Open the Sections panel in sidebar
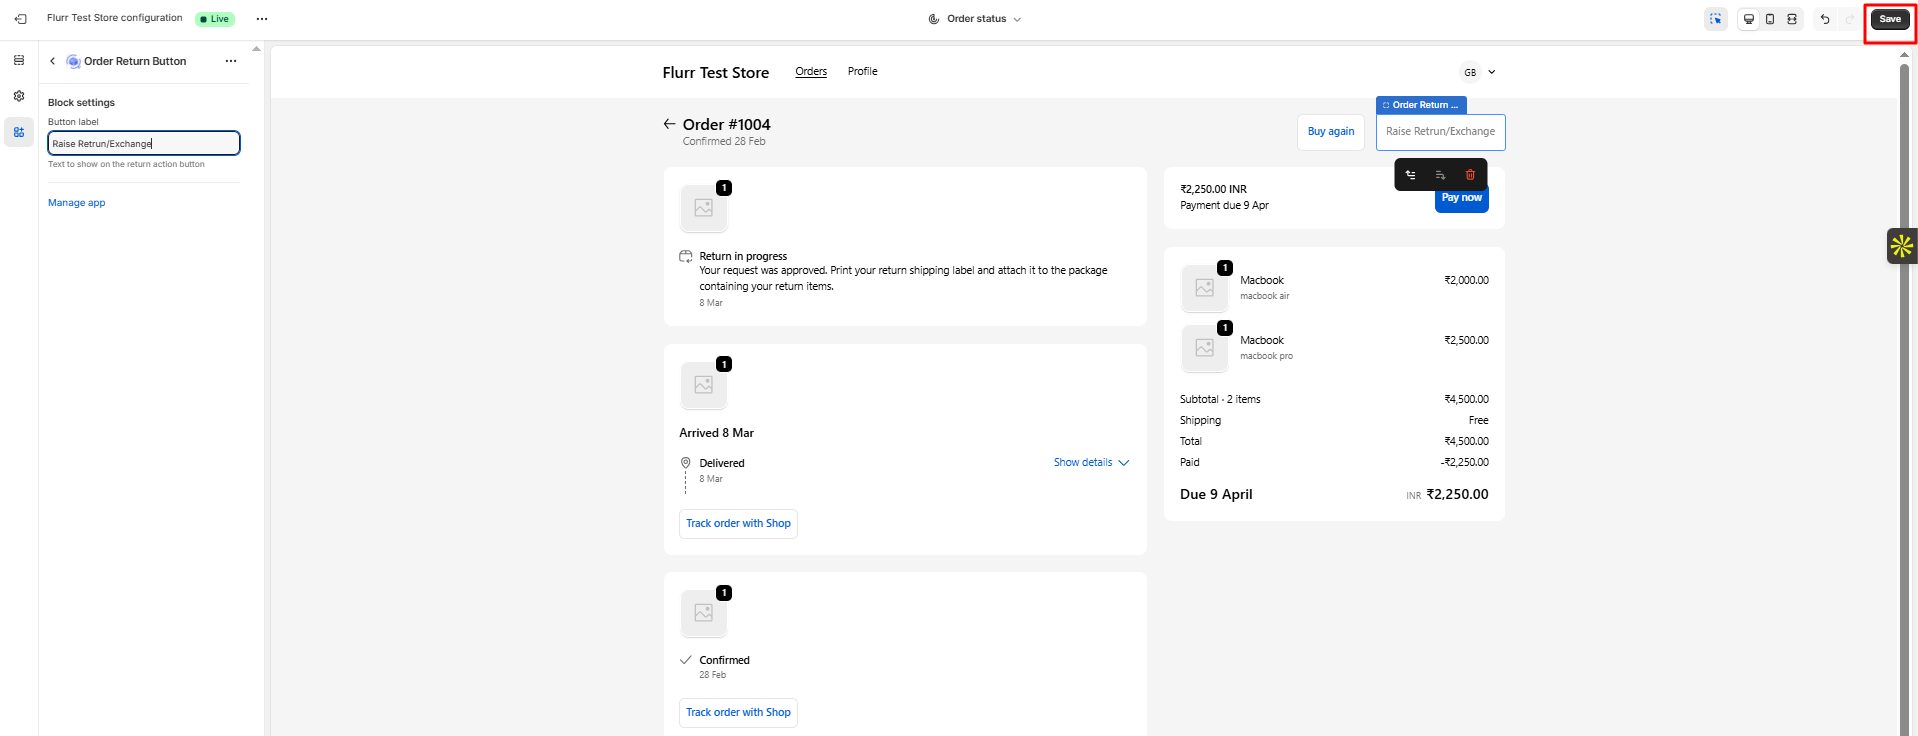Screen dimensions: 1918x736 (19, 61)
